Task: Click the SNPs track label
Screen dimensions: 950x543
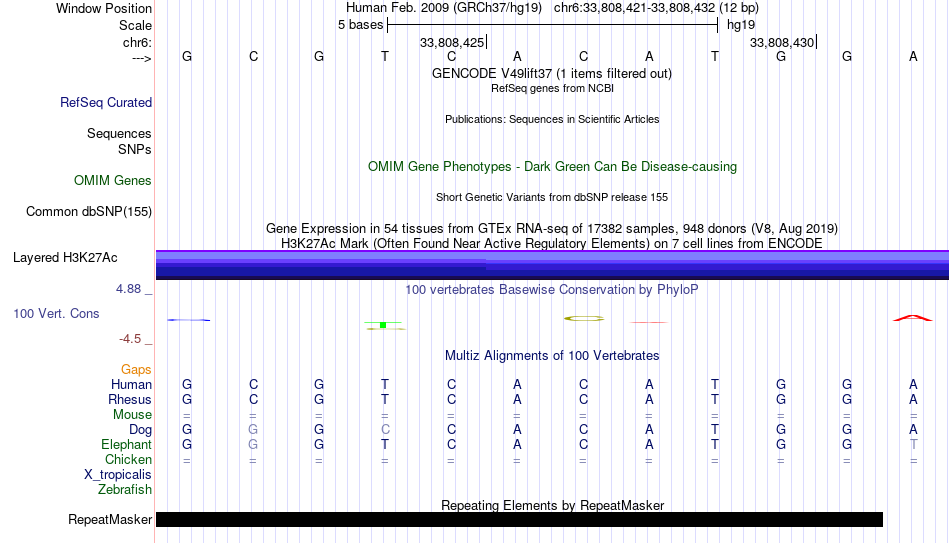Action: [x=135, y=149]
